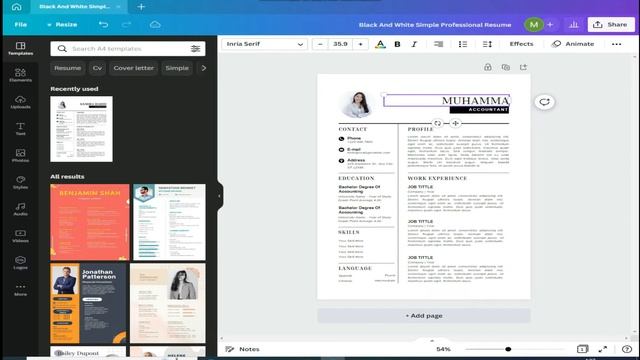Open the Uploads side tab

tap(20, 102)
